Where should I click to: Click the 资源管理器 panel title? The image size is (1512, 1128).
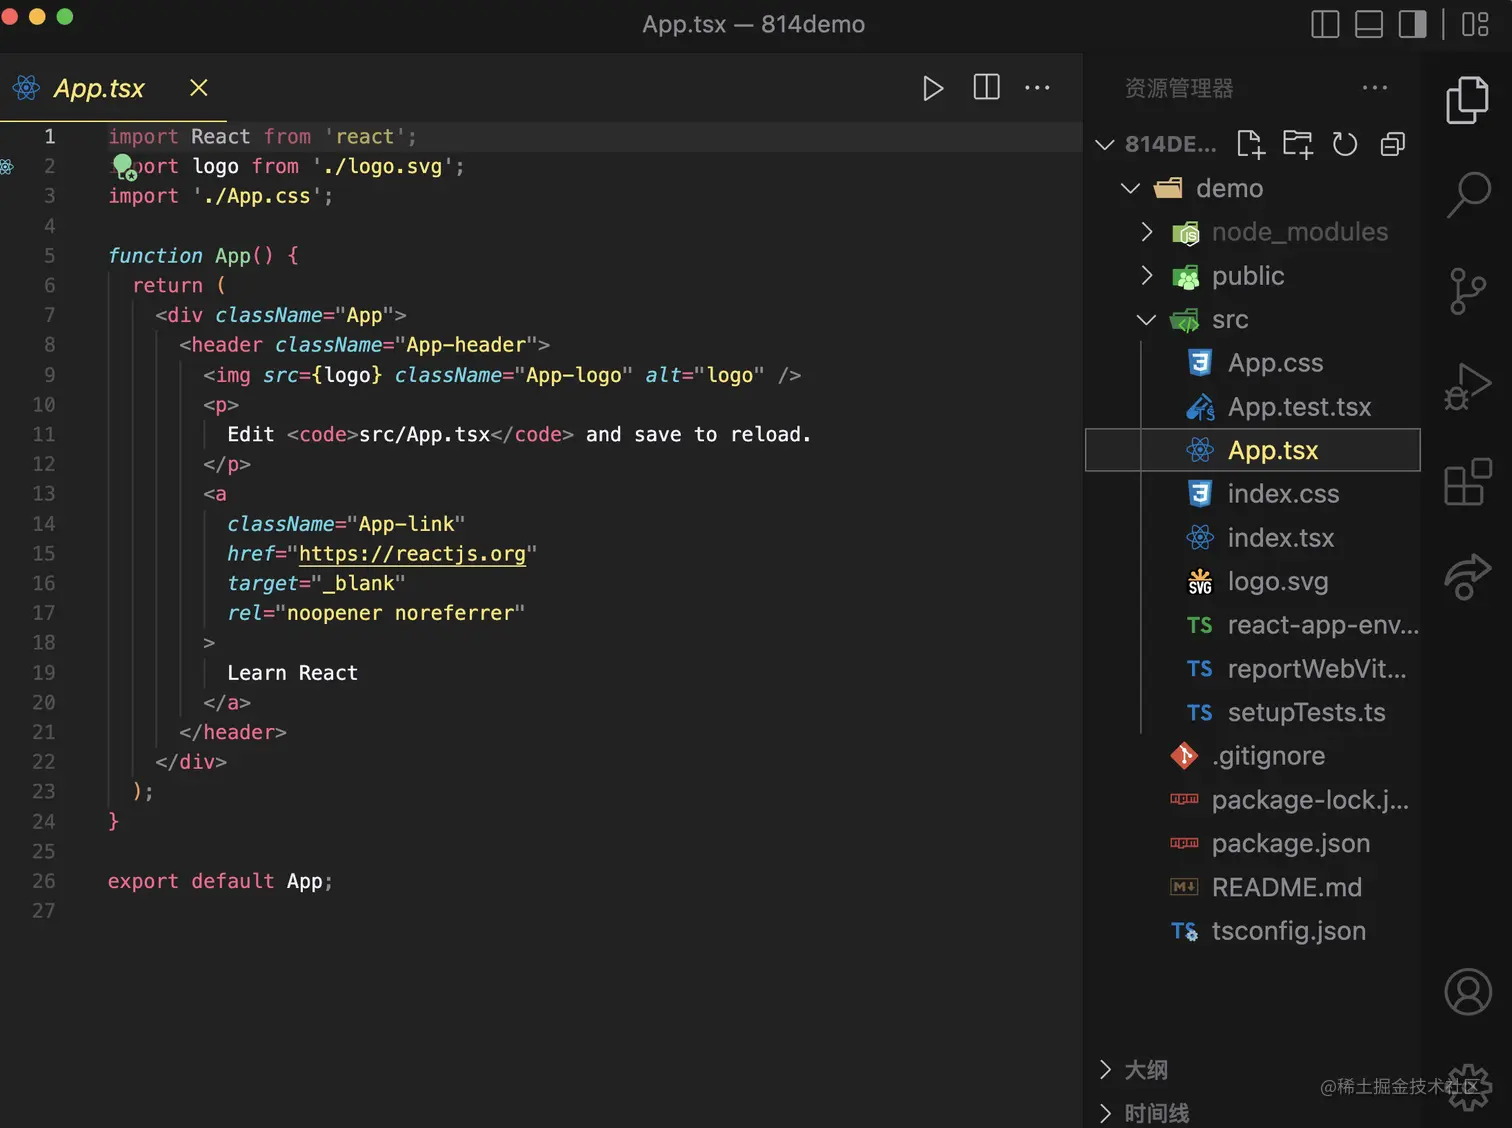pos(1179,88)
